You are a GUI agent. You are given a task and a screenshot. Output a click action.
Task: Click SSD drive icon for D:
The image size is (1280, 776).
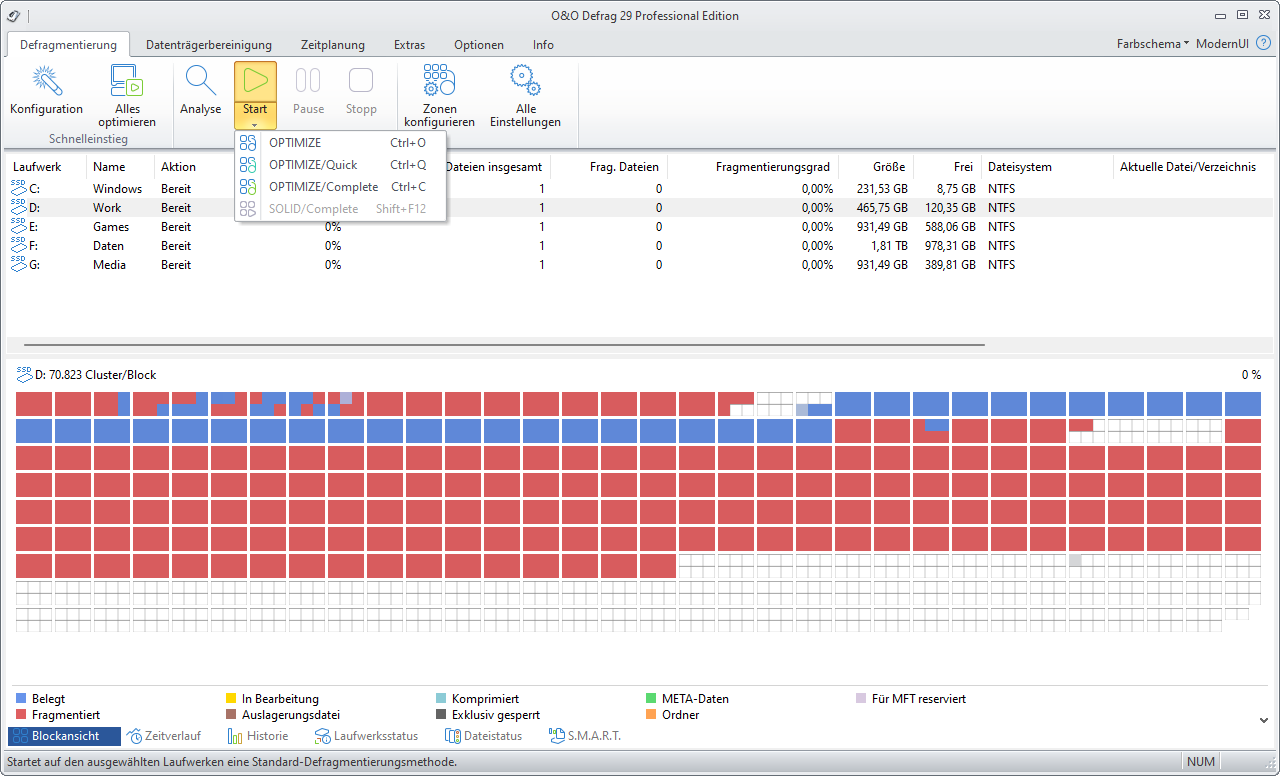pyautogui.click(x=19, y=207)
